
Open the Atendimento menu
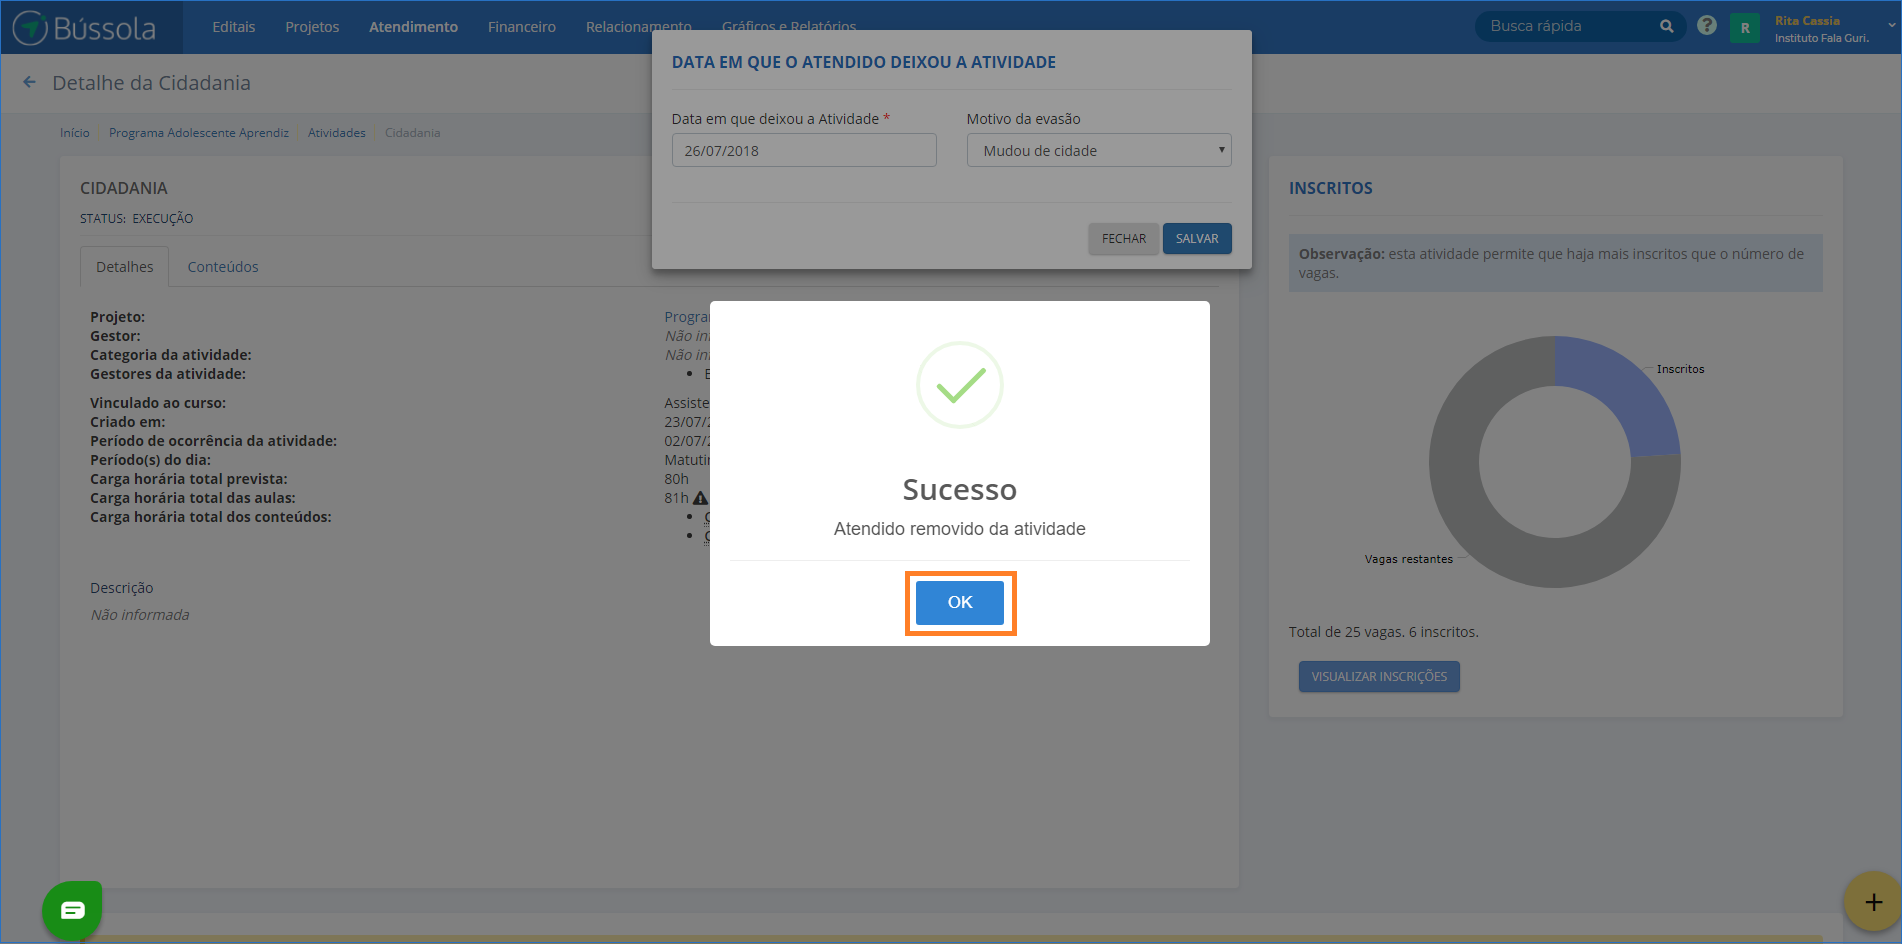click(413, 27)
